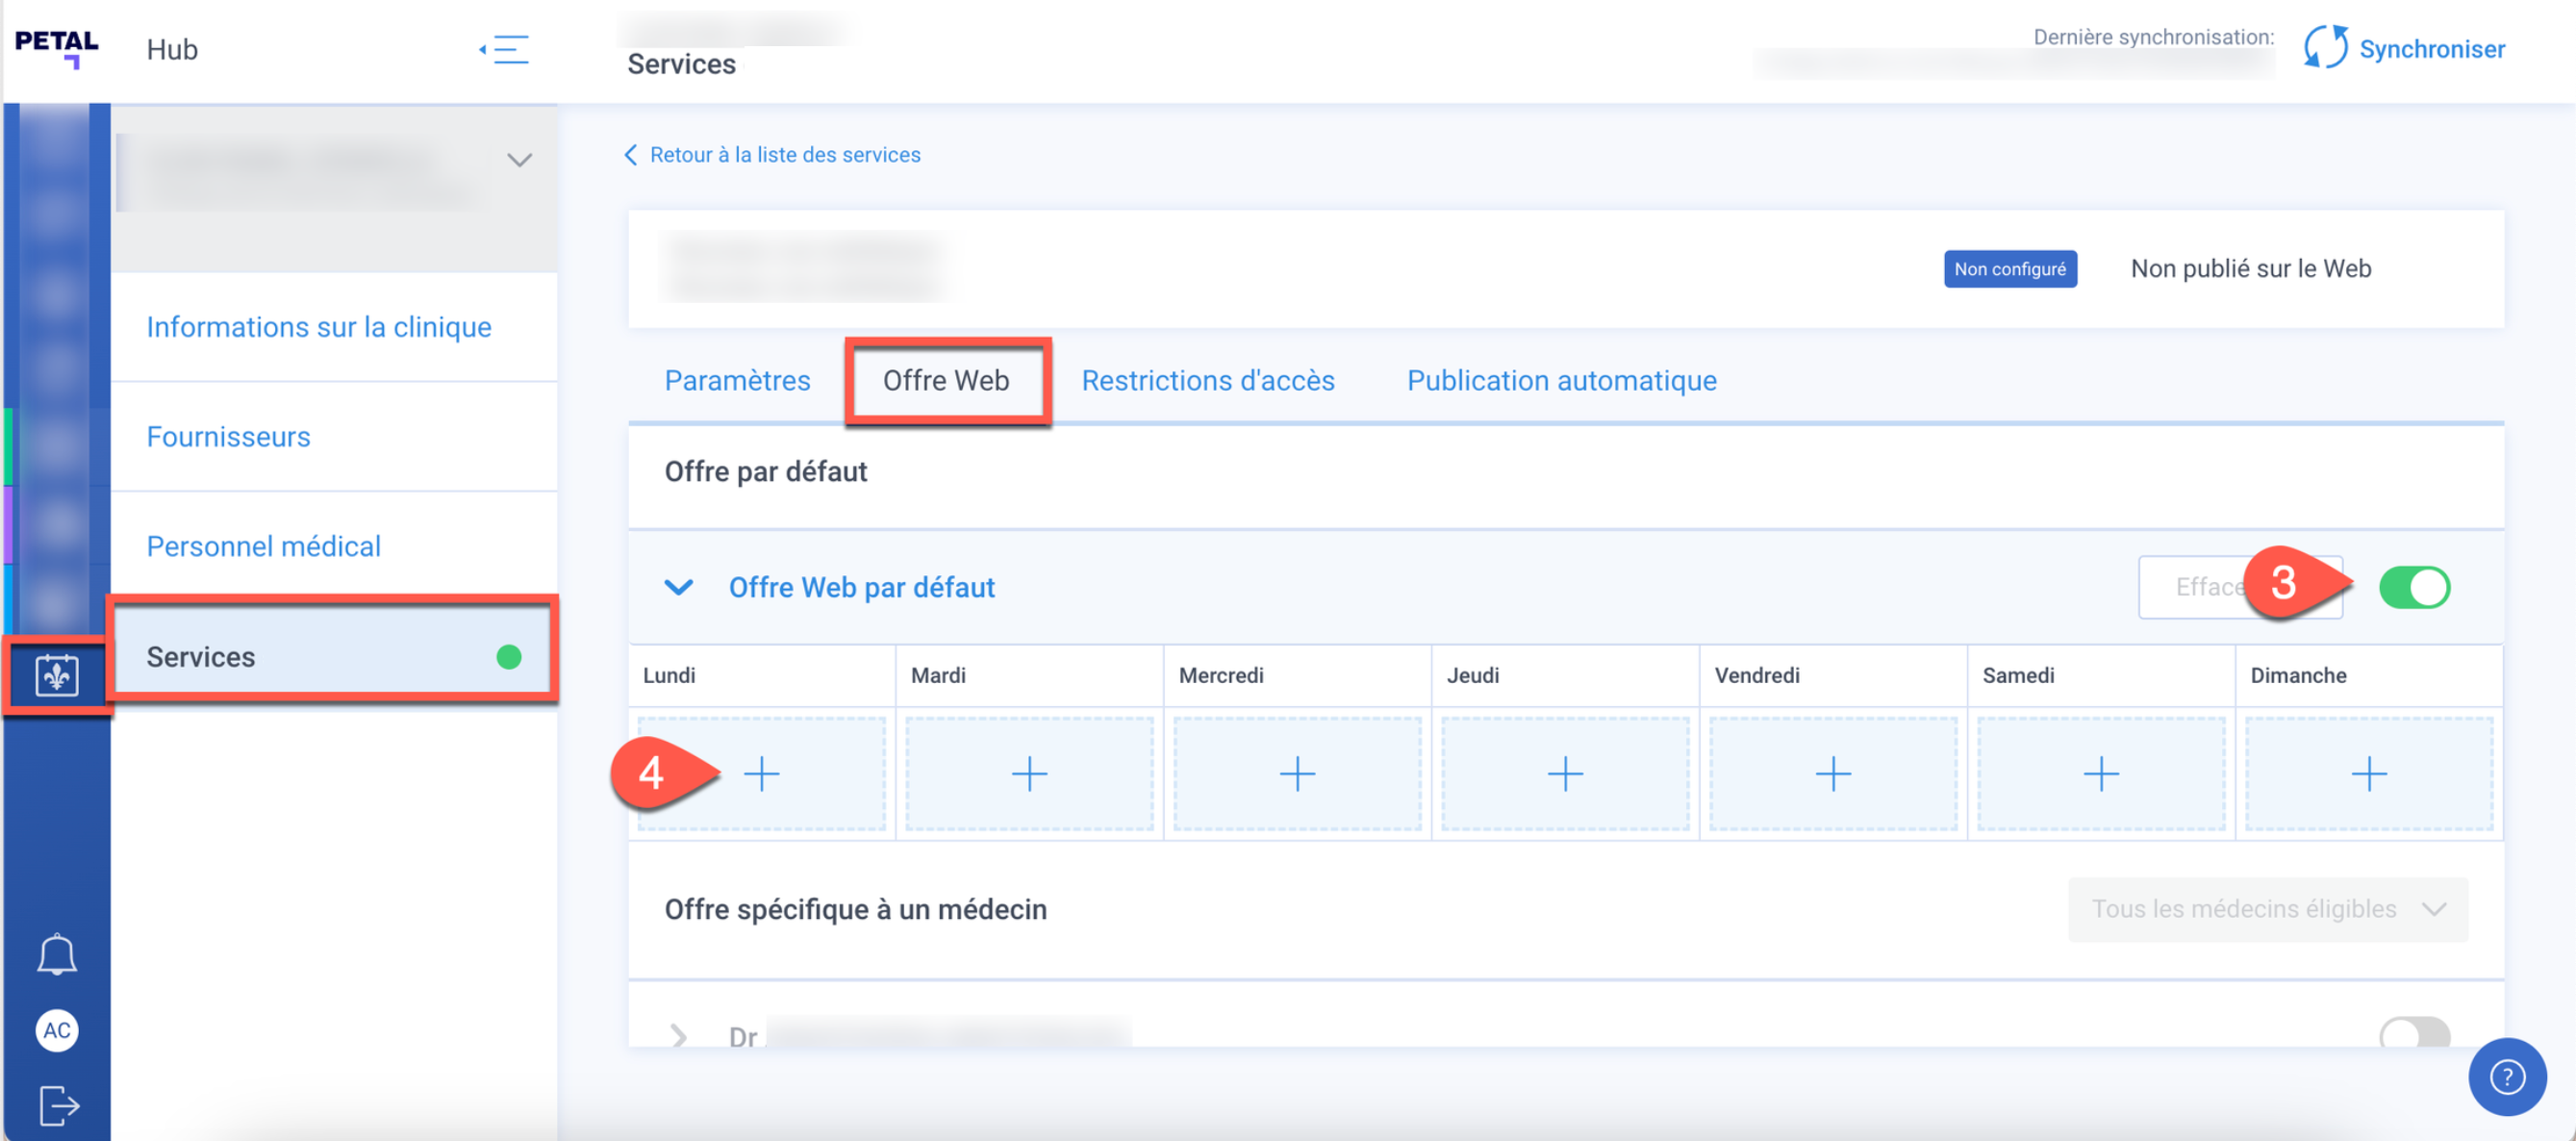Click the logout icon in the sidebar
This screenshot has width=2576, height=1141.
click(x=59, y=1105)
